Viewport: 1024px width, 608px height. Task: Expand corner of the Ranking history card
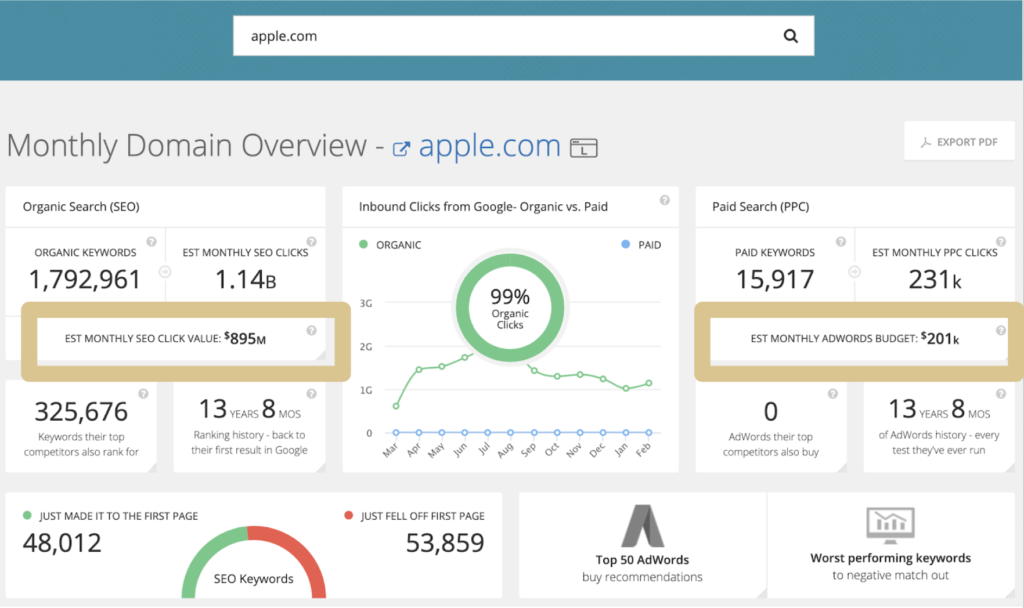click(320, 467)
